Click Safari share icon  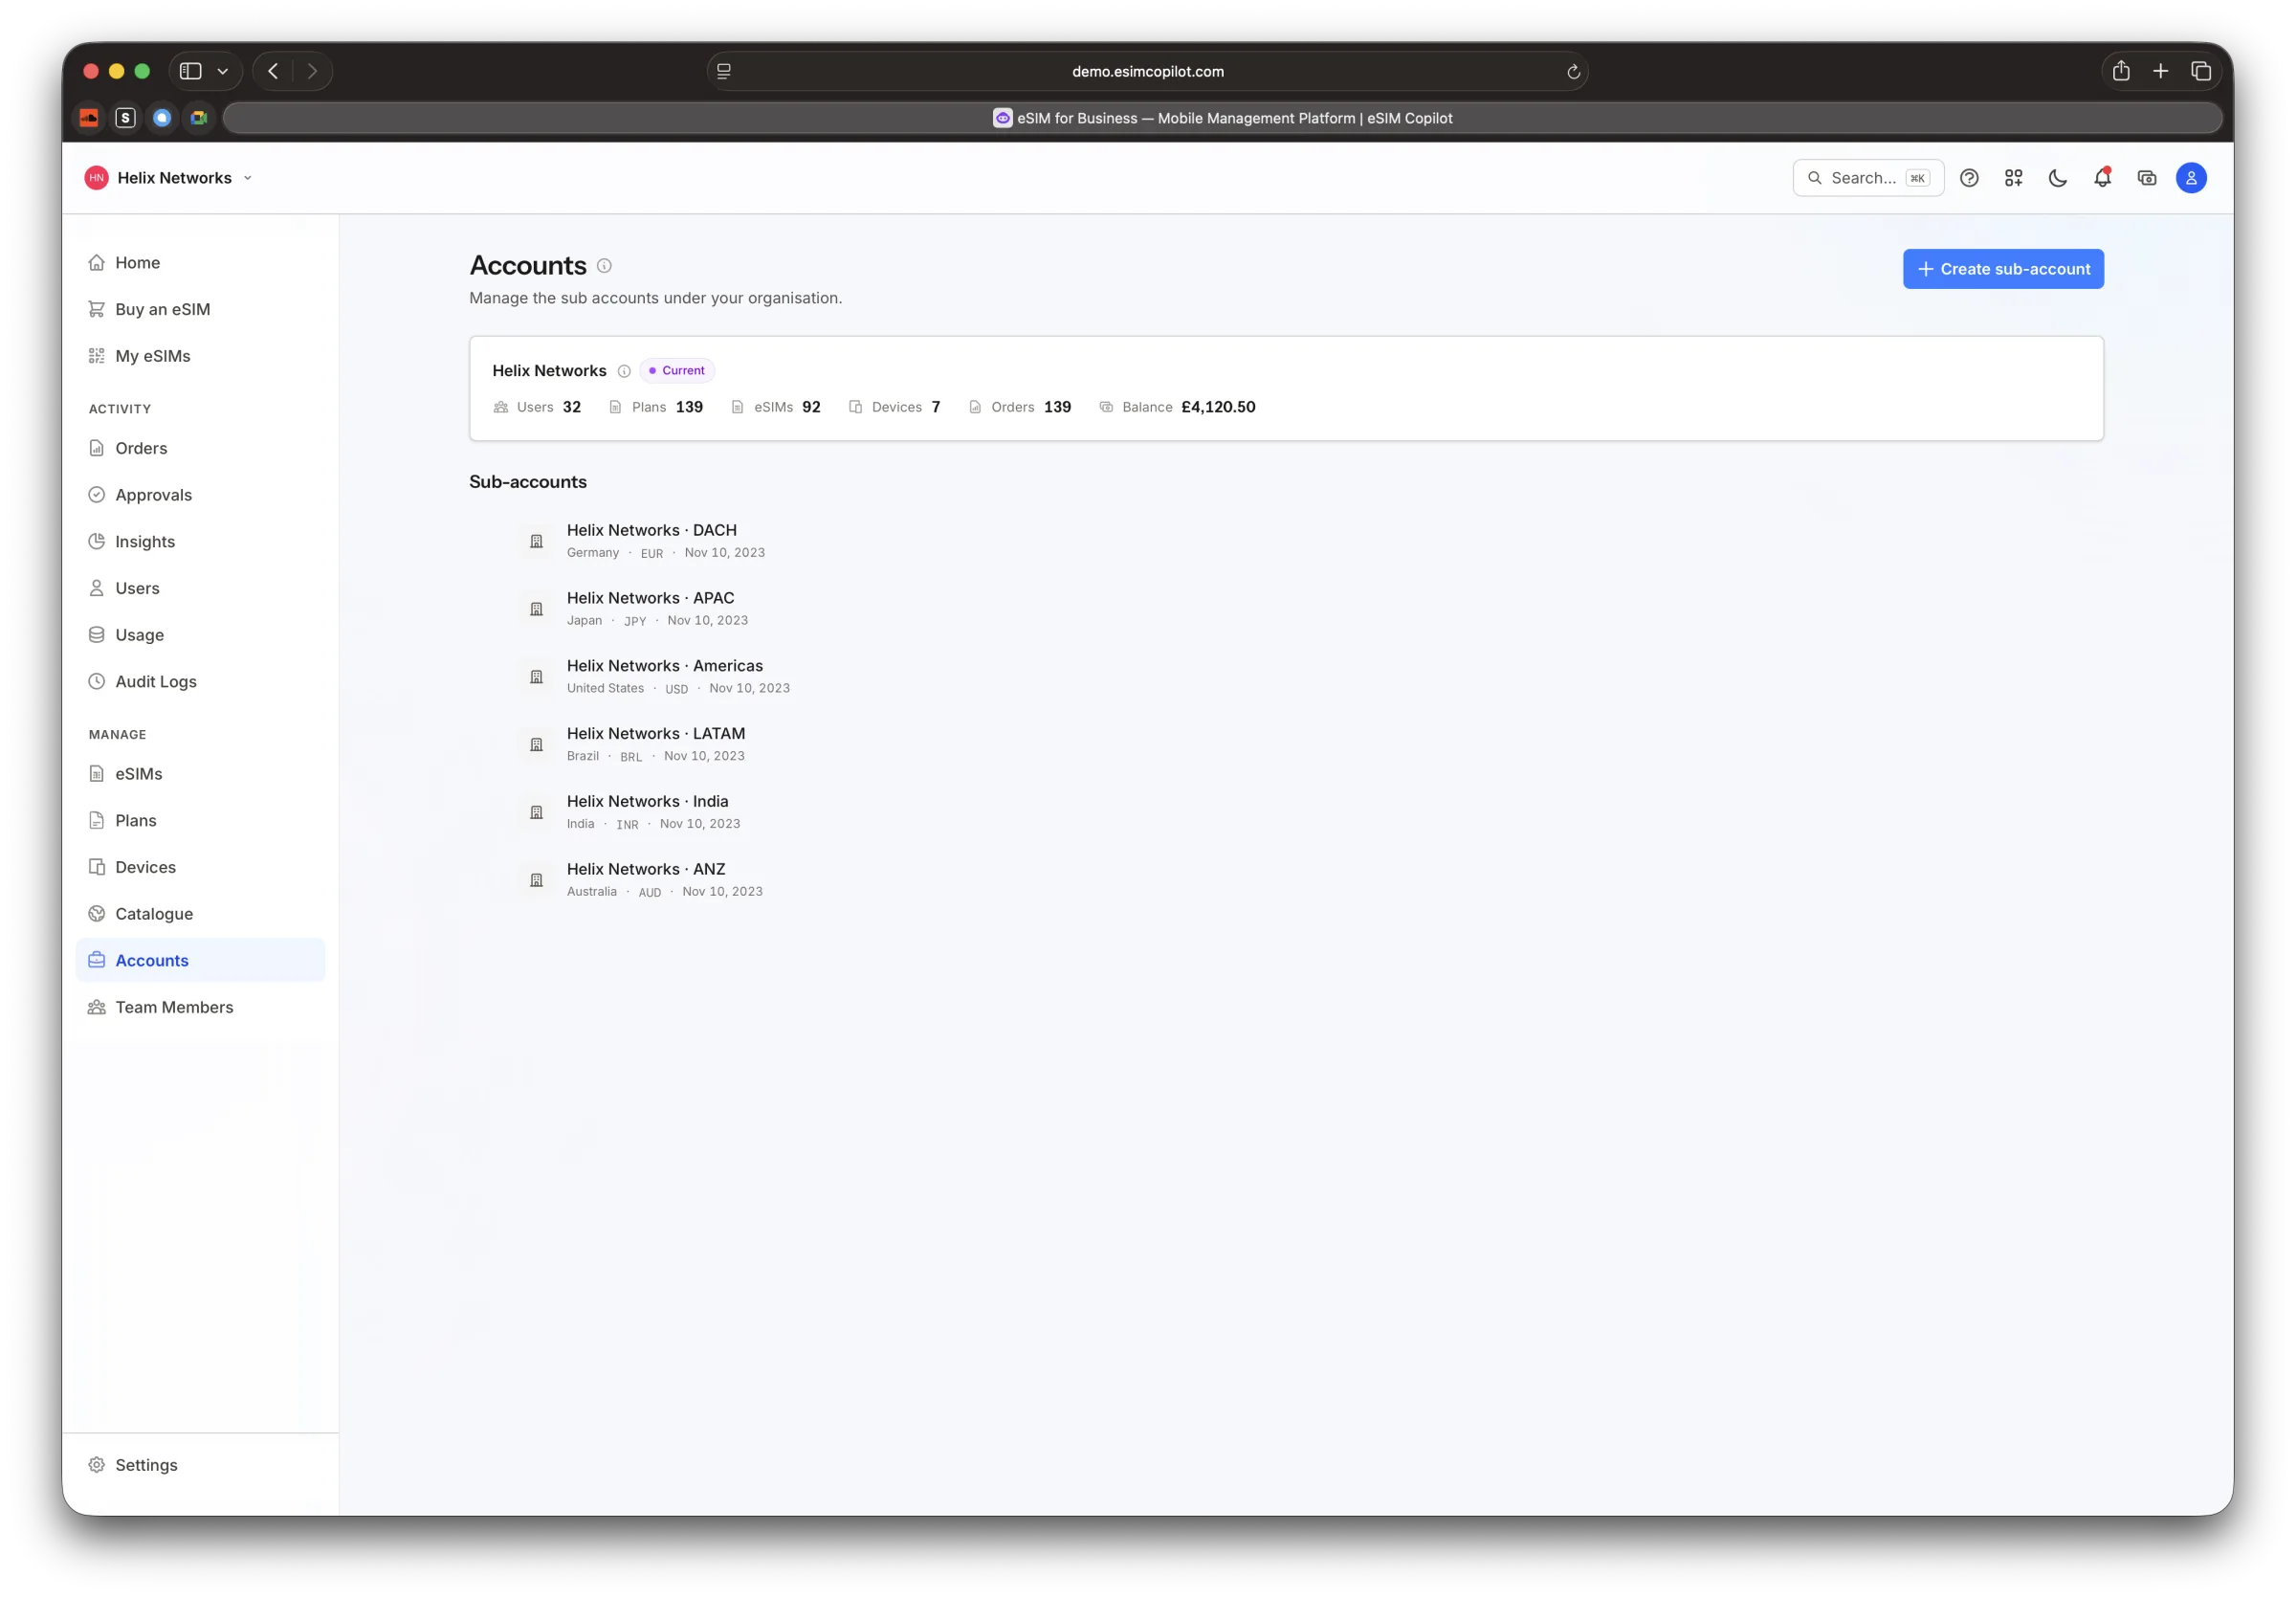click(2120, 71)
